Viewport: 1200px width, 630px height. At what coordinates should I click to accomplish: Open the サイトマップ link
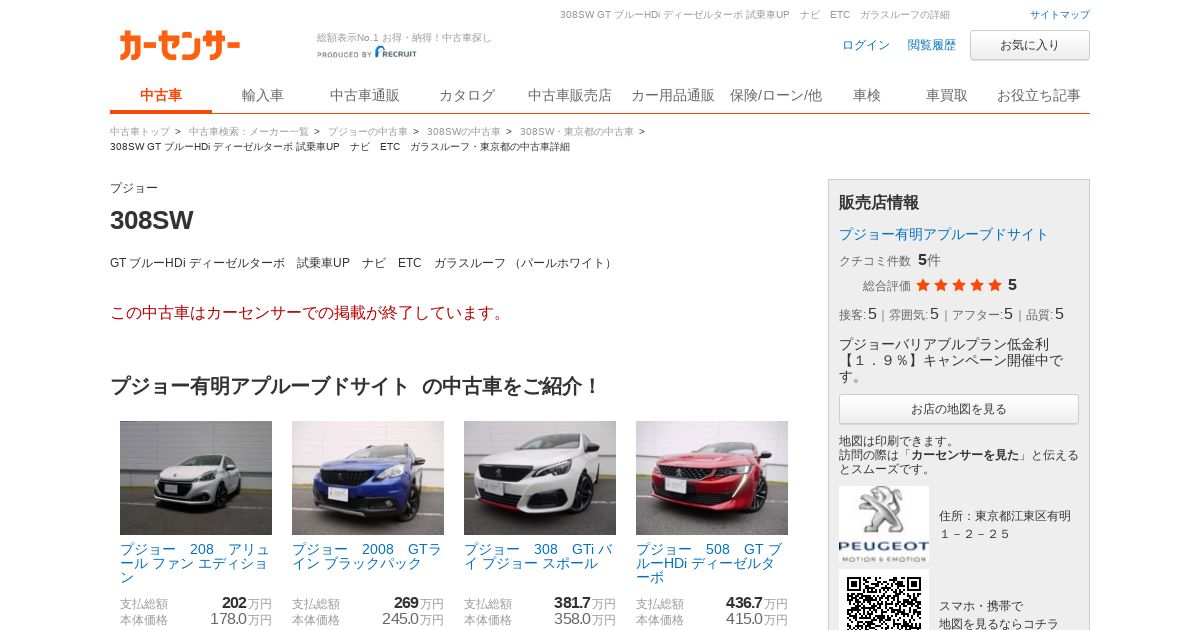coord(1060,15)
